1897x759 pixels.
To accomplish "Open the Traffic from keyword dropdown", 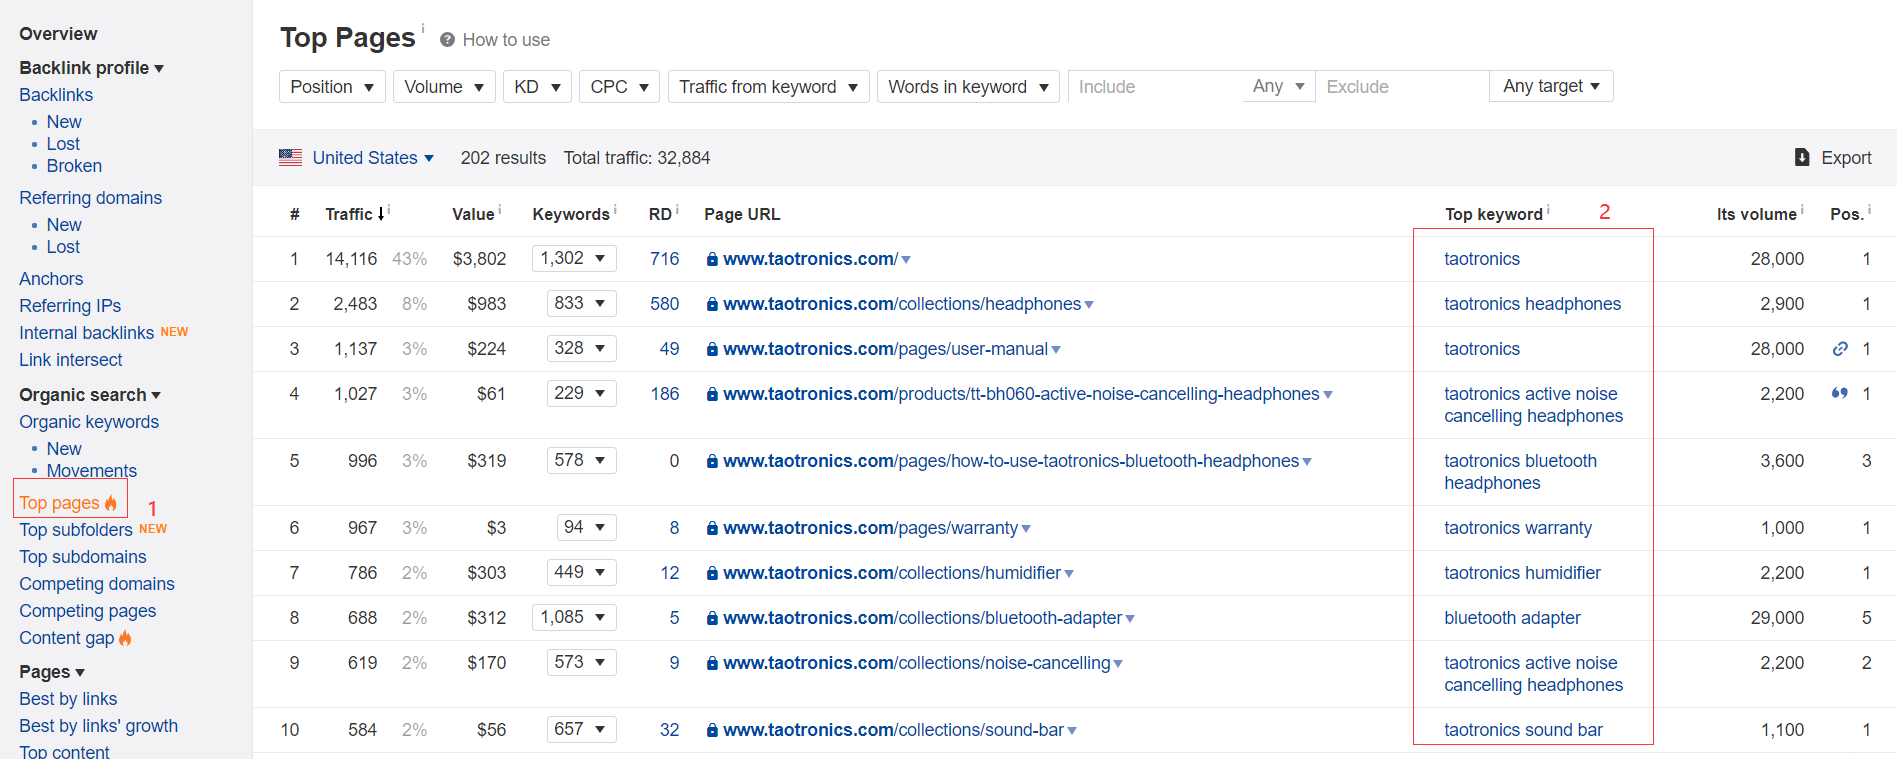I will [768, 87].
